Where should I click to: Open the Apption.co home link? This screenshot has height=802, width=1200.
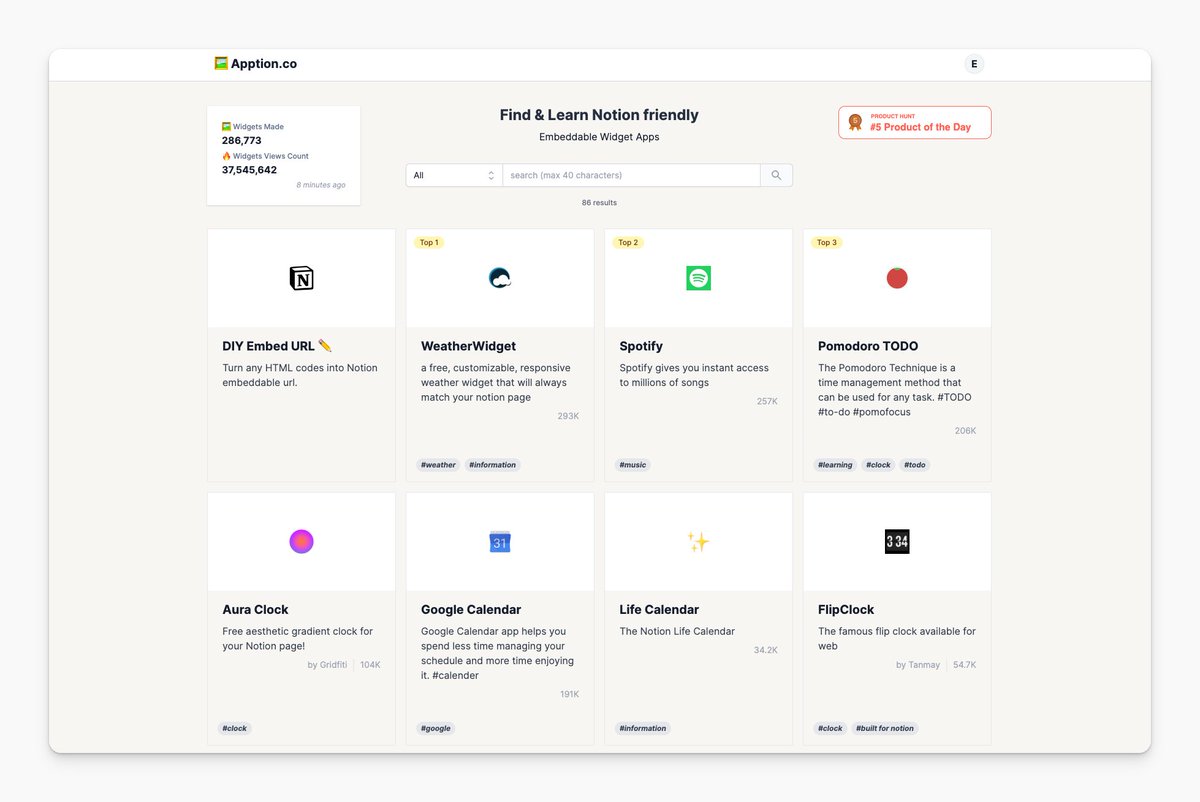coord(256,64)
